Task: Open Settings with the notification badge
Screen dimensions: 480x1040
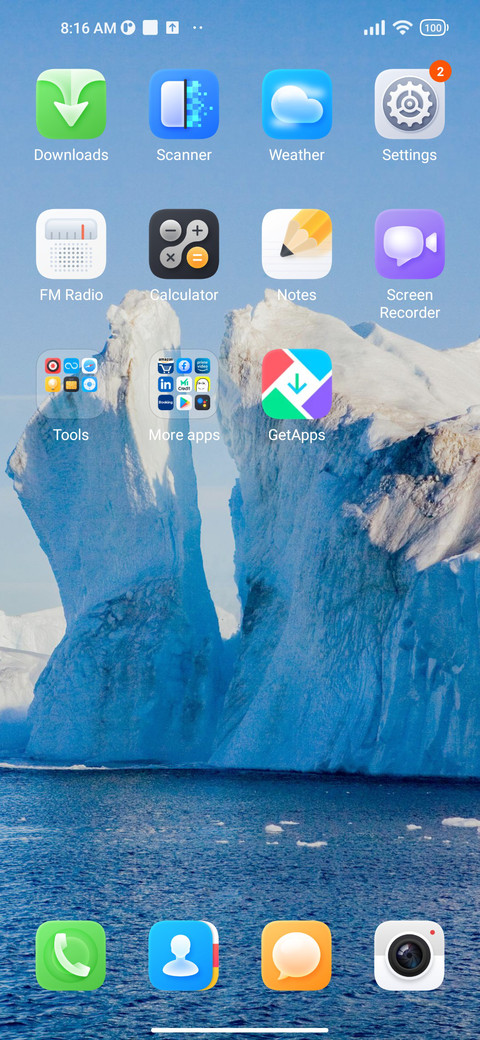Action: click(409, 104)
